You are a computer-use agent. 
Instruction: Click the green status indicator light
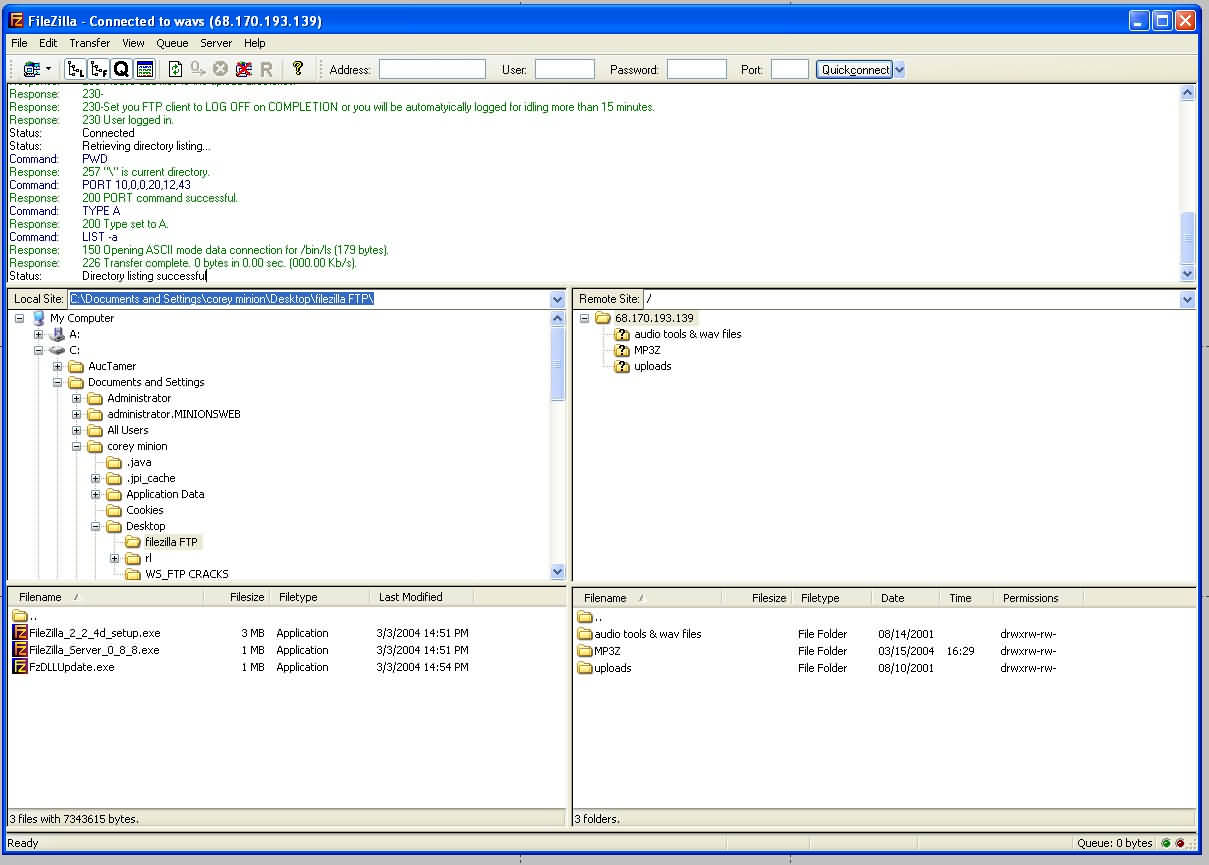point(1166,843)
